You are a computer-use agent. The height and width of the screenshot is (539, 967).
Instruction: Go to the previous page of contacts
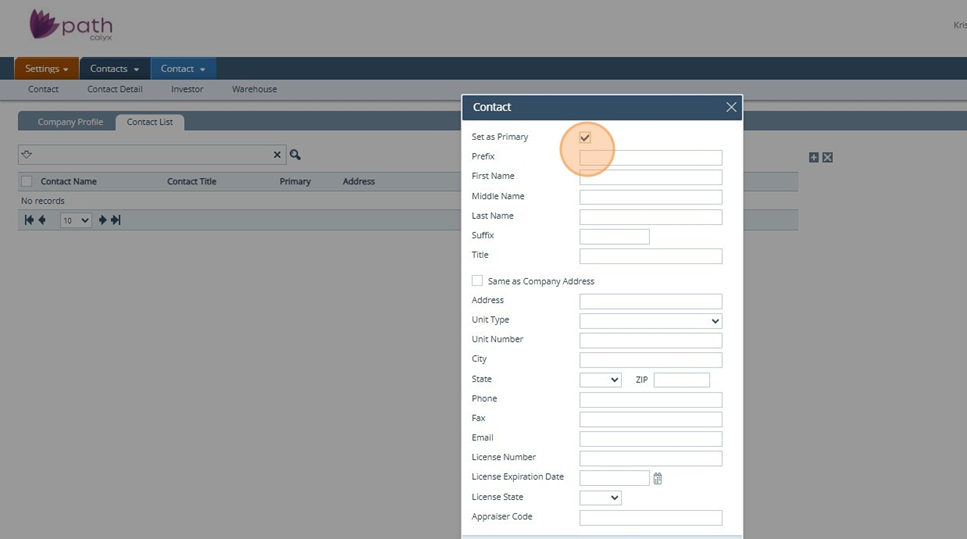pyautogui.click(x=42, y=220)
